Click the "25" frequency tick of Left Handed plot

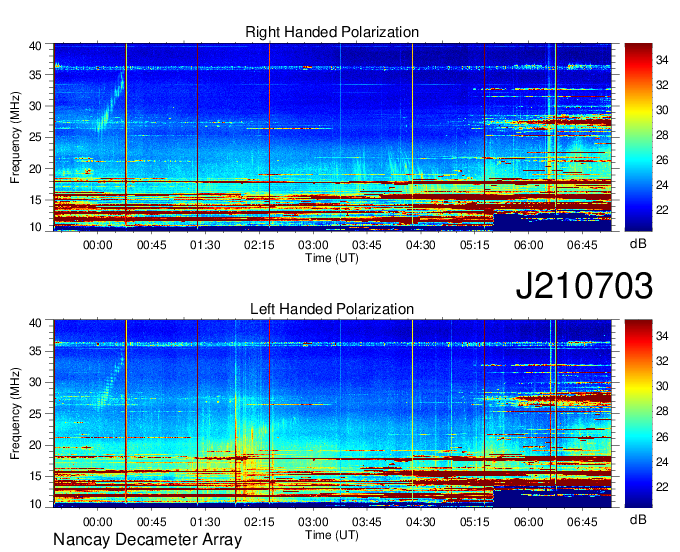pos(36,414)
